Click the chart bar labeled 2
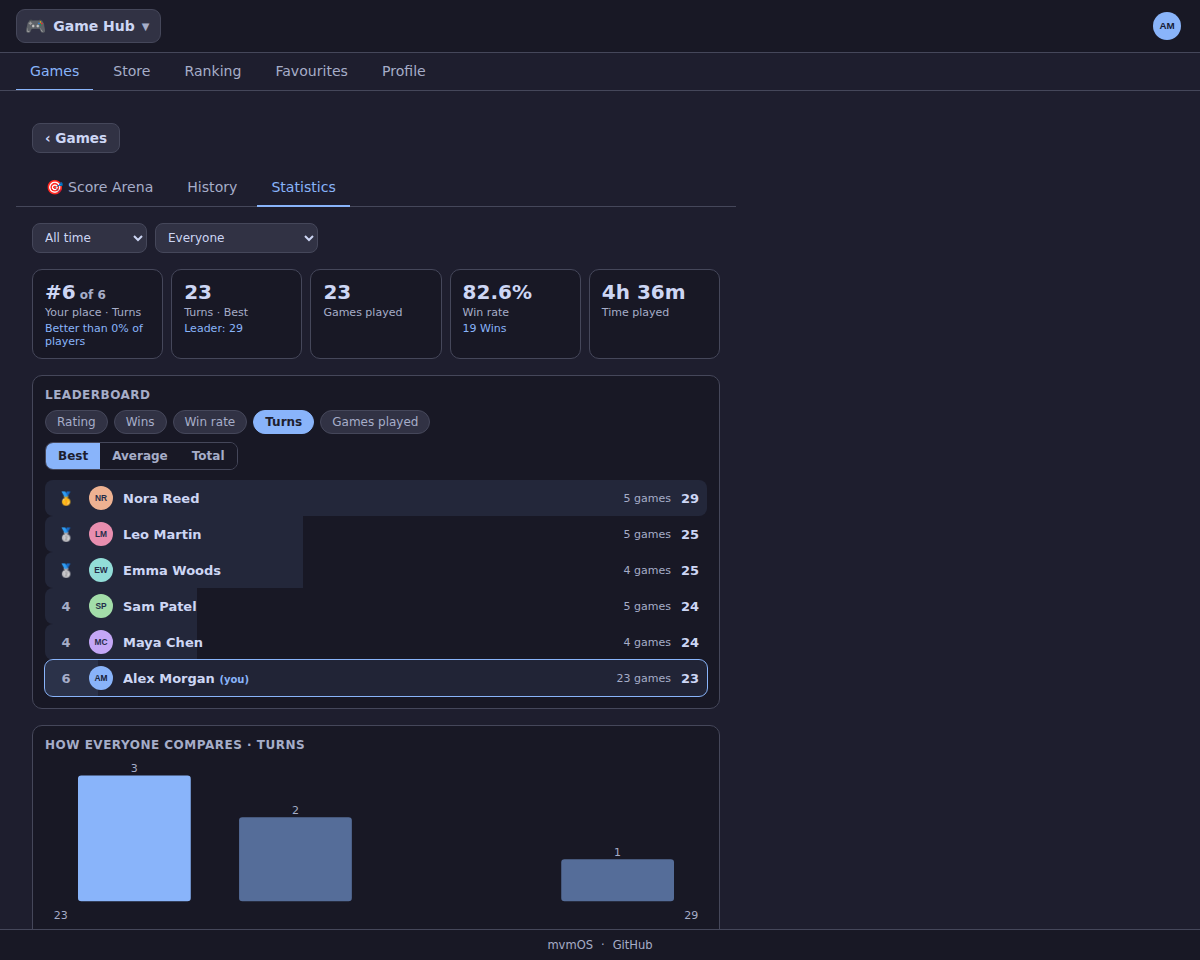 pos(295,859)
